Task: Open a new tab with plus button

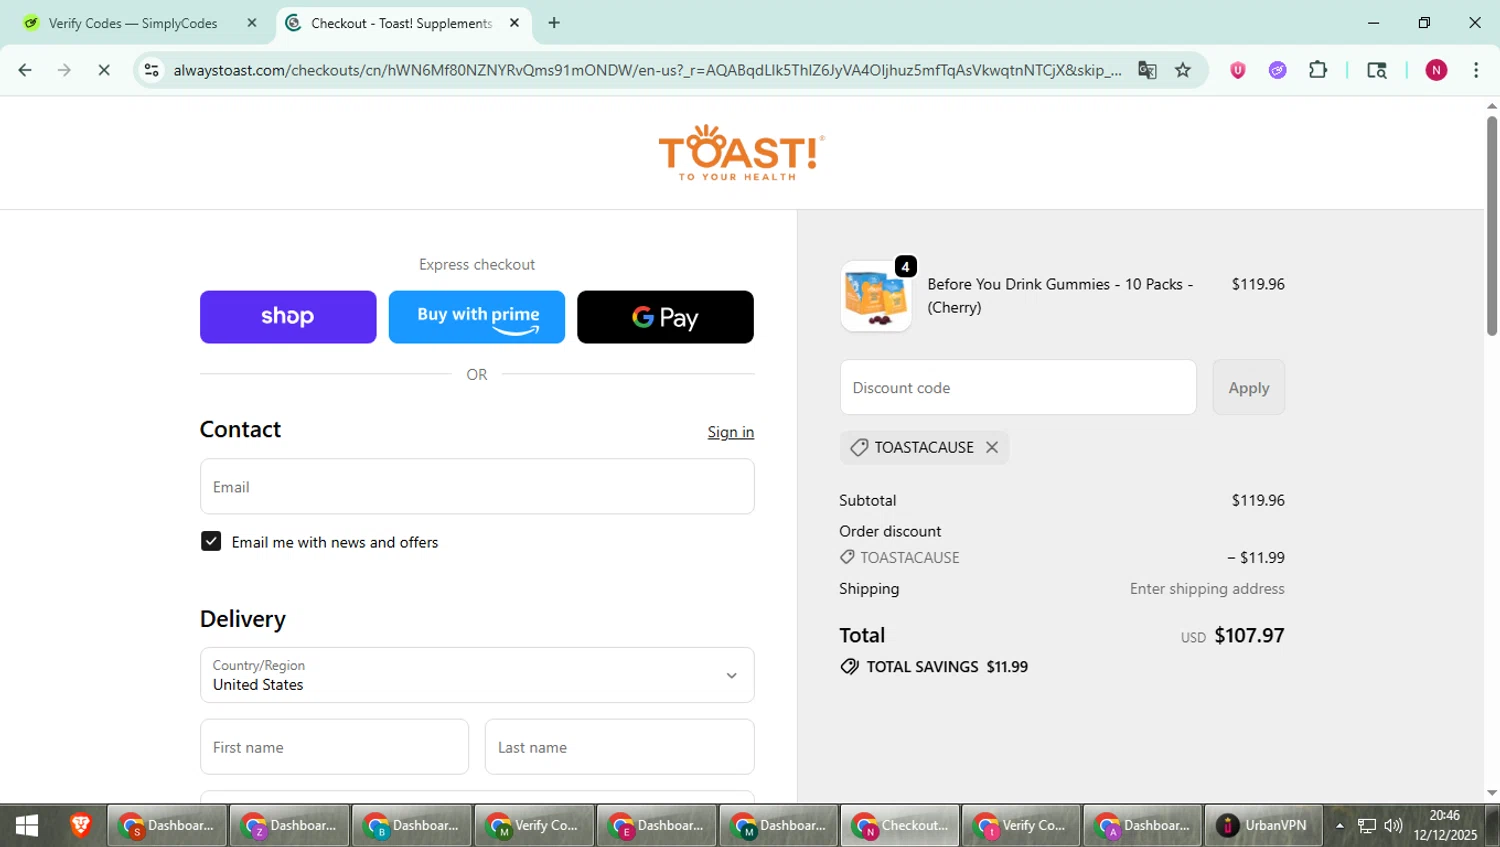Action: (554, 23)
